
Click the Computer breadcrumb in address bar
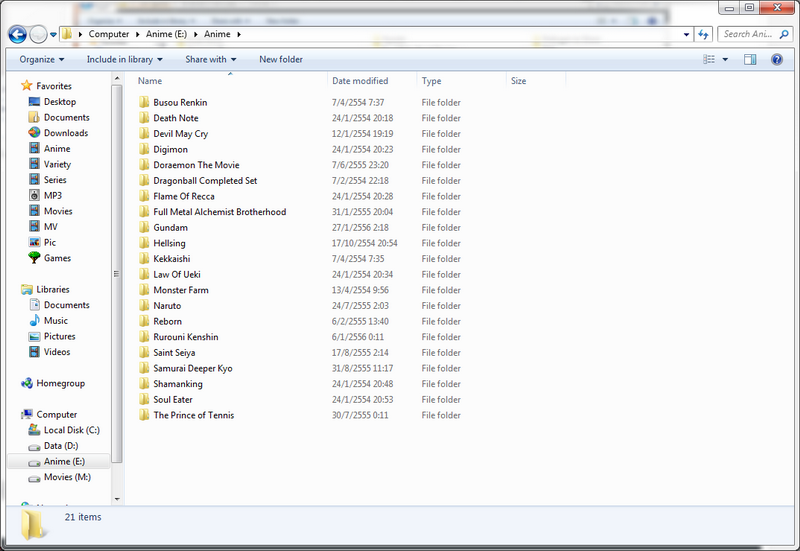[109, 34]
